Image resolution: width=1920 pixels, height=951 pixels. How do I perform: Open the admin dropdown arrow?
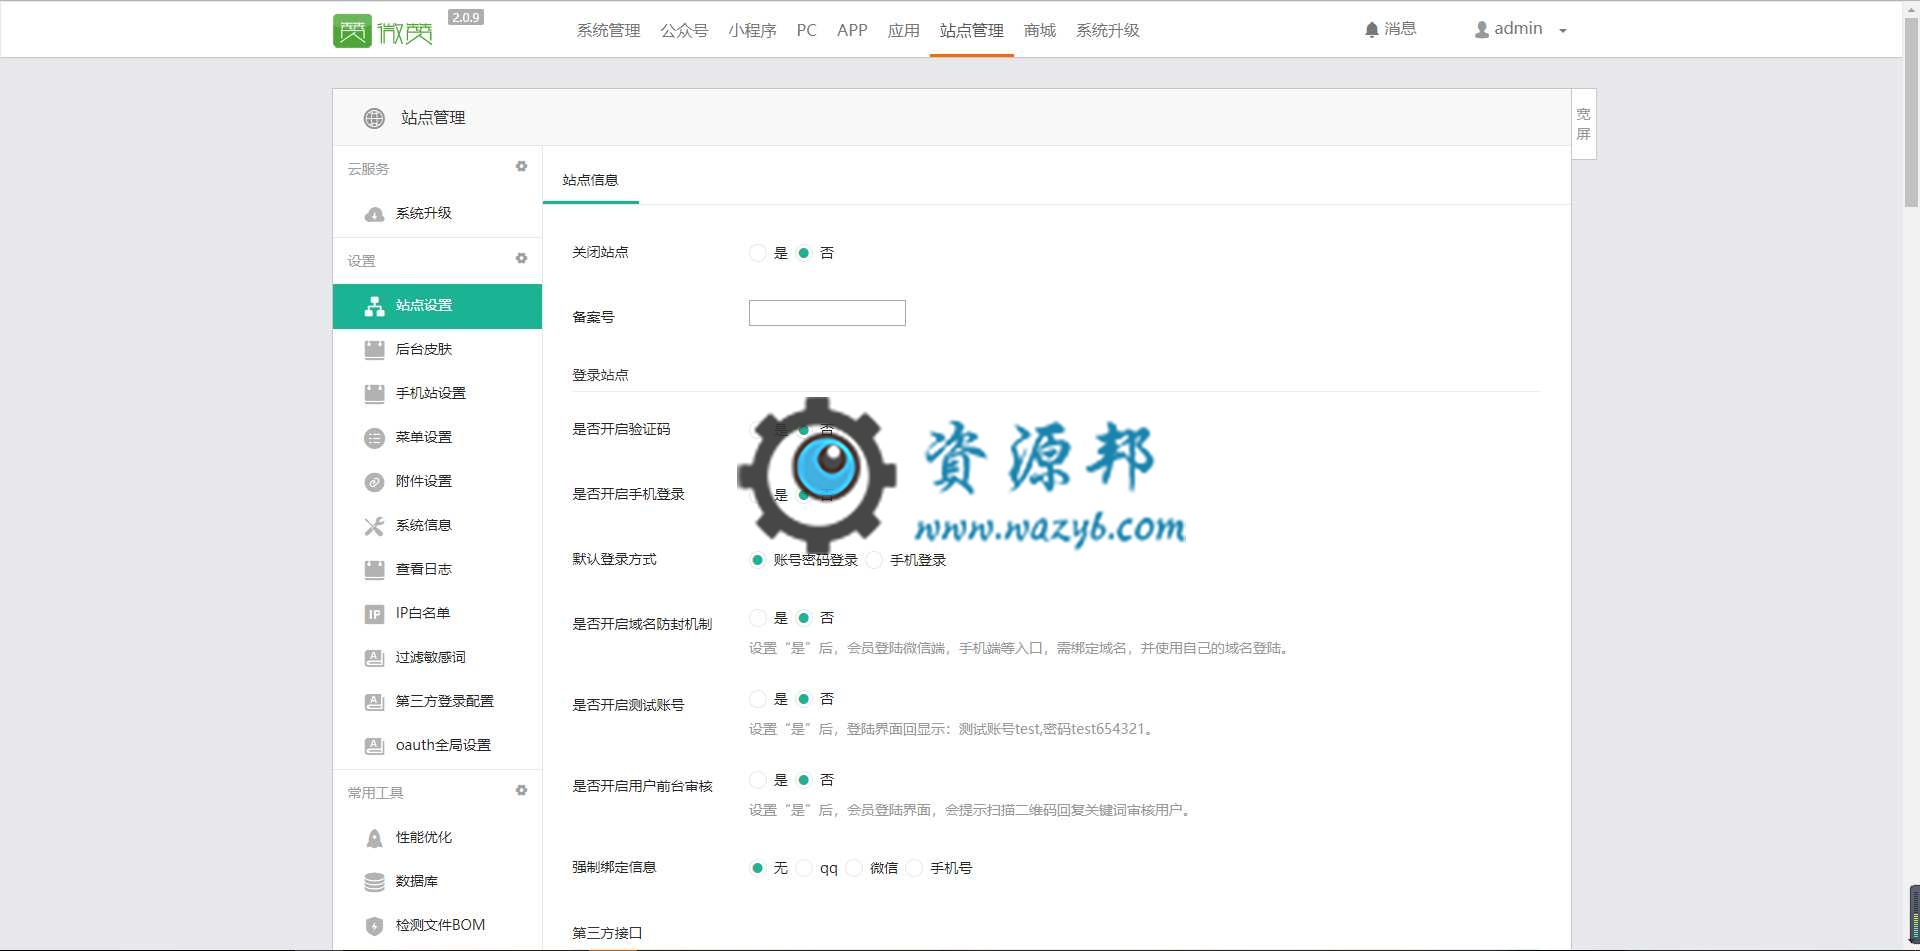(1563, 31)
